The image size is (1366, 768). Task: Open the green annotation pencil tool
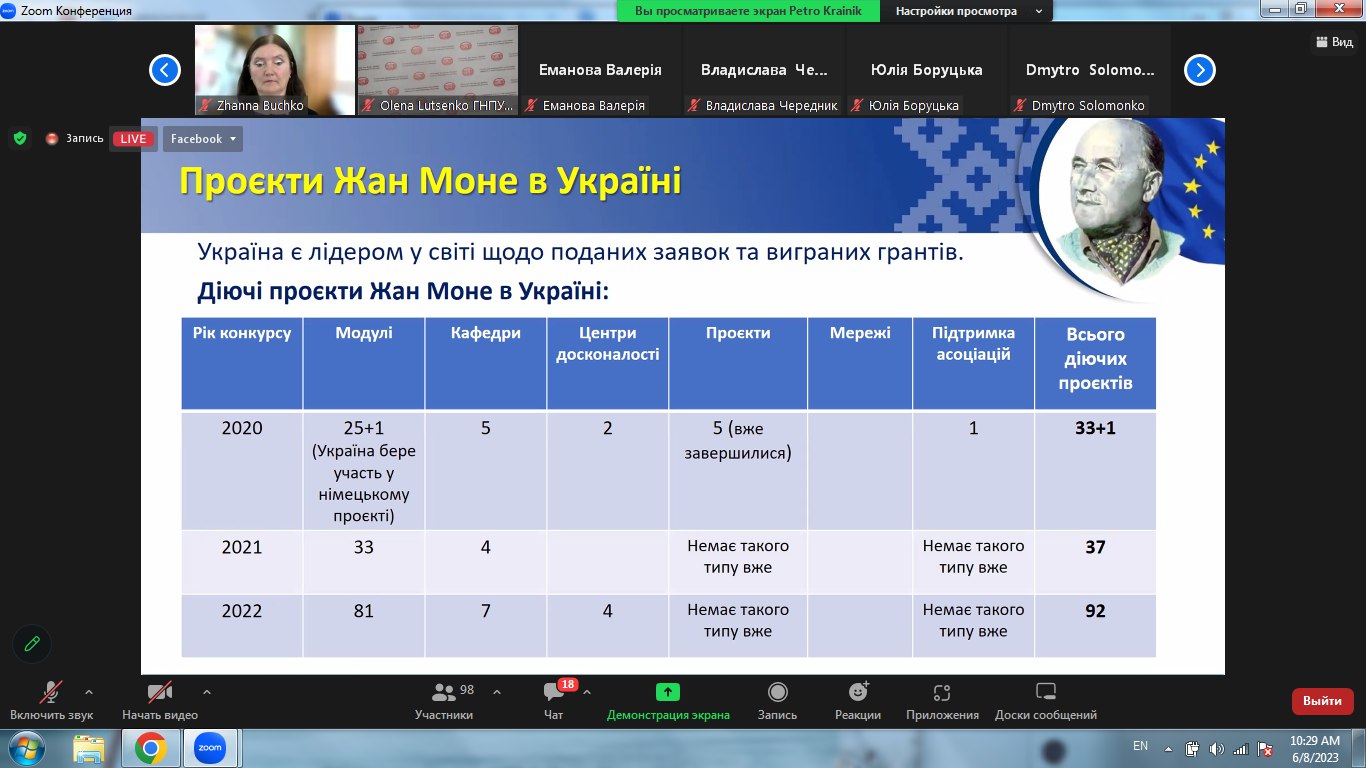32,644
